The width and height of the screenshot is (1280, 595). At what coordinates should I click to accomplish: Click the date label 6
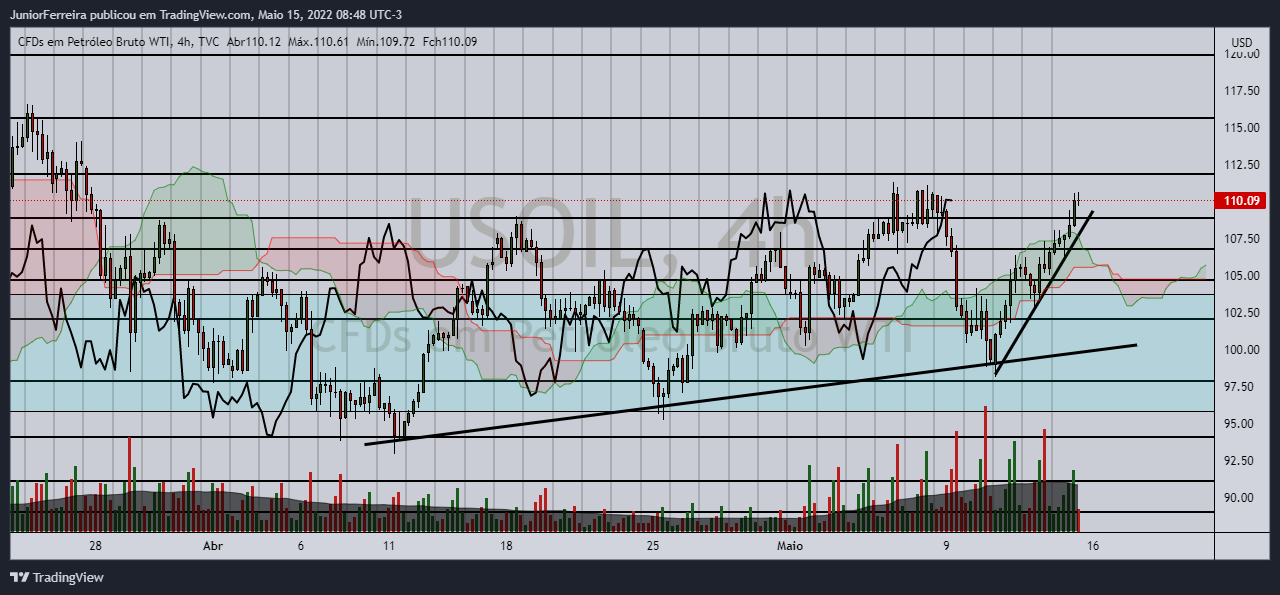click(x=300, y=546)
